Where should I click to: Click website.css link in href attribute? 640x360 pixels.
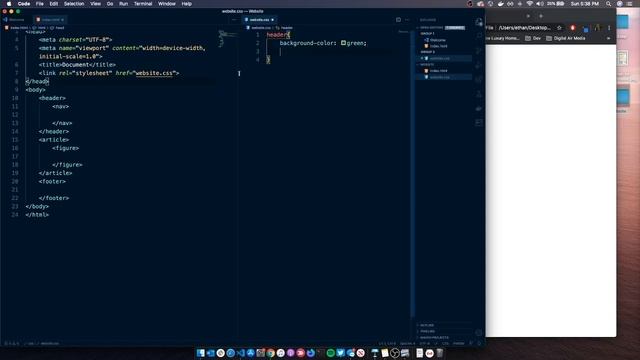click(x=154, y=73)
